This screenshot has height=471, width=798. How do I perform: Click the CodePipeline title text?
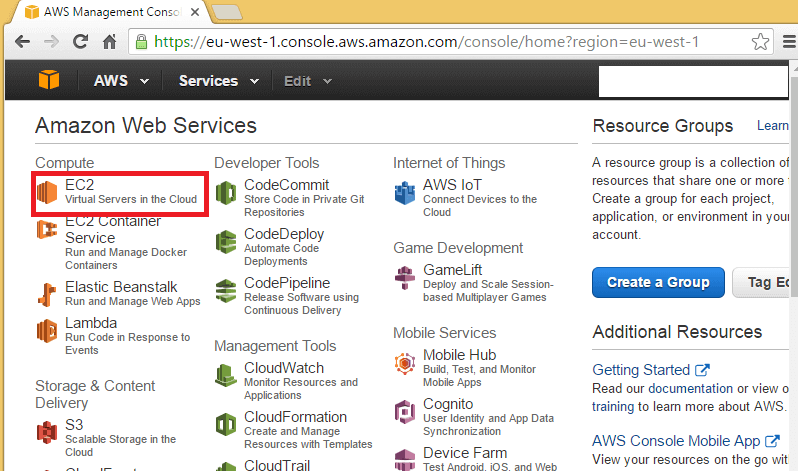pos(287,283)
